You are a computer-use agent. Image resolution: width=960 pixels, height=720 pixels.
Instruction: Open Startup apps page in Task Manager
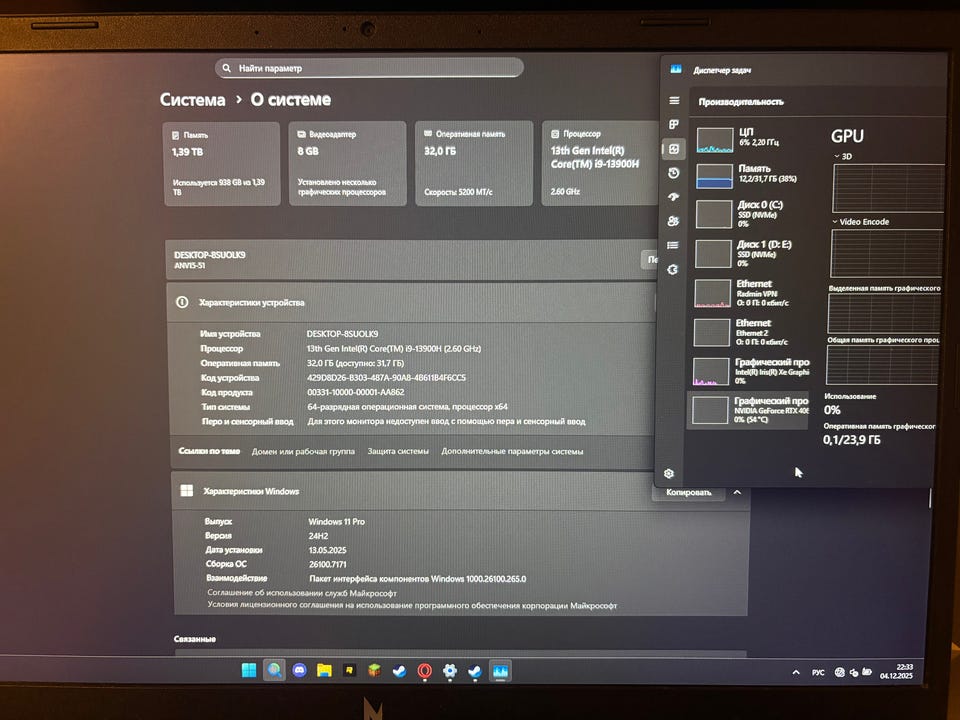point(673,197)
